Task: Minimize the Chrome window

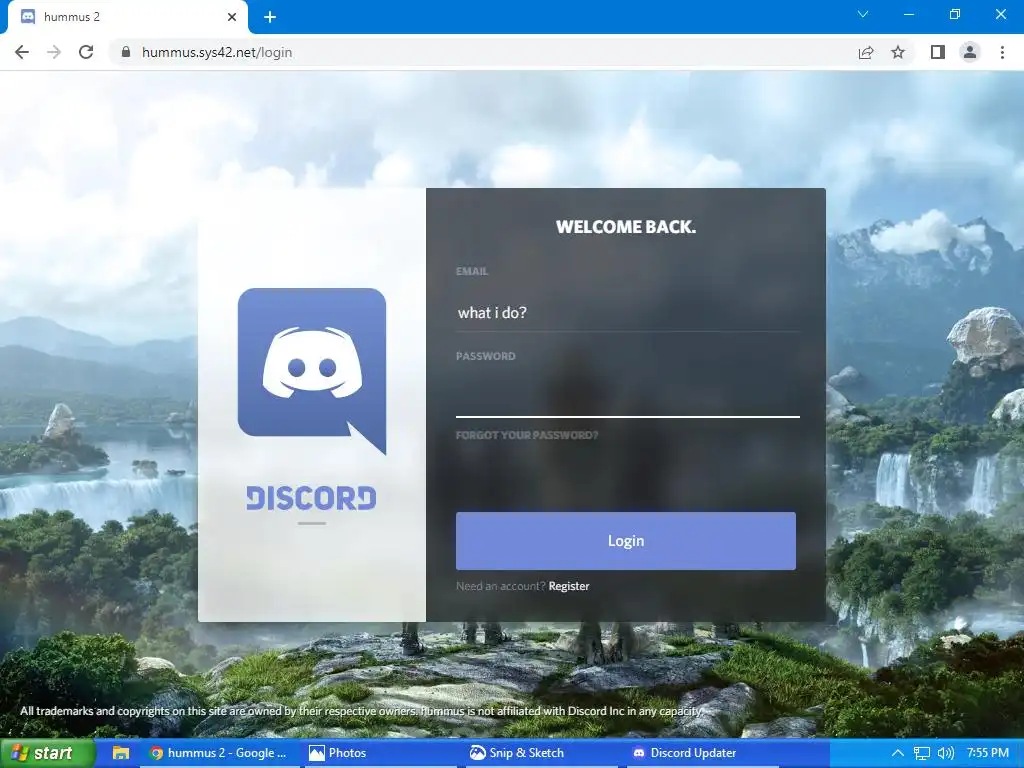Action: click(908, 14)
